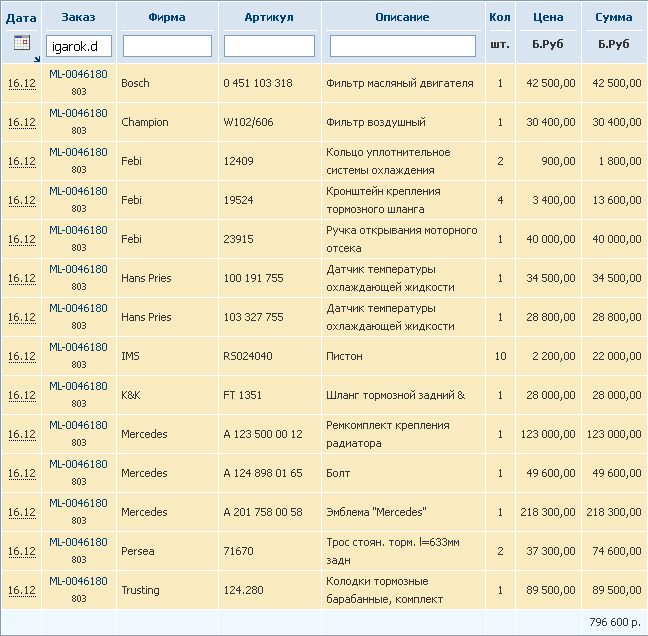Sort by the Фирма column header

tap(167, 17)
